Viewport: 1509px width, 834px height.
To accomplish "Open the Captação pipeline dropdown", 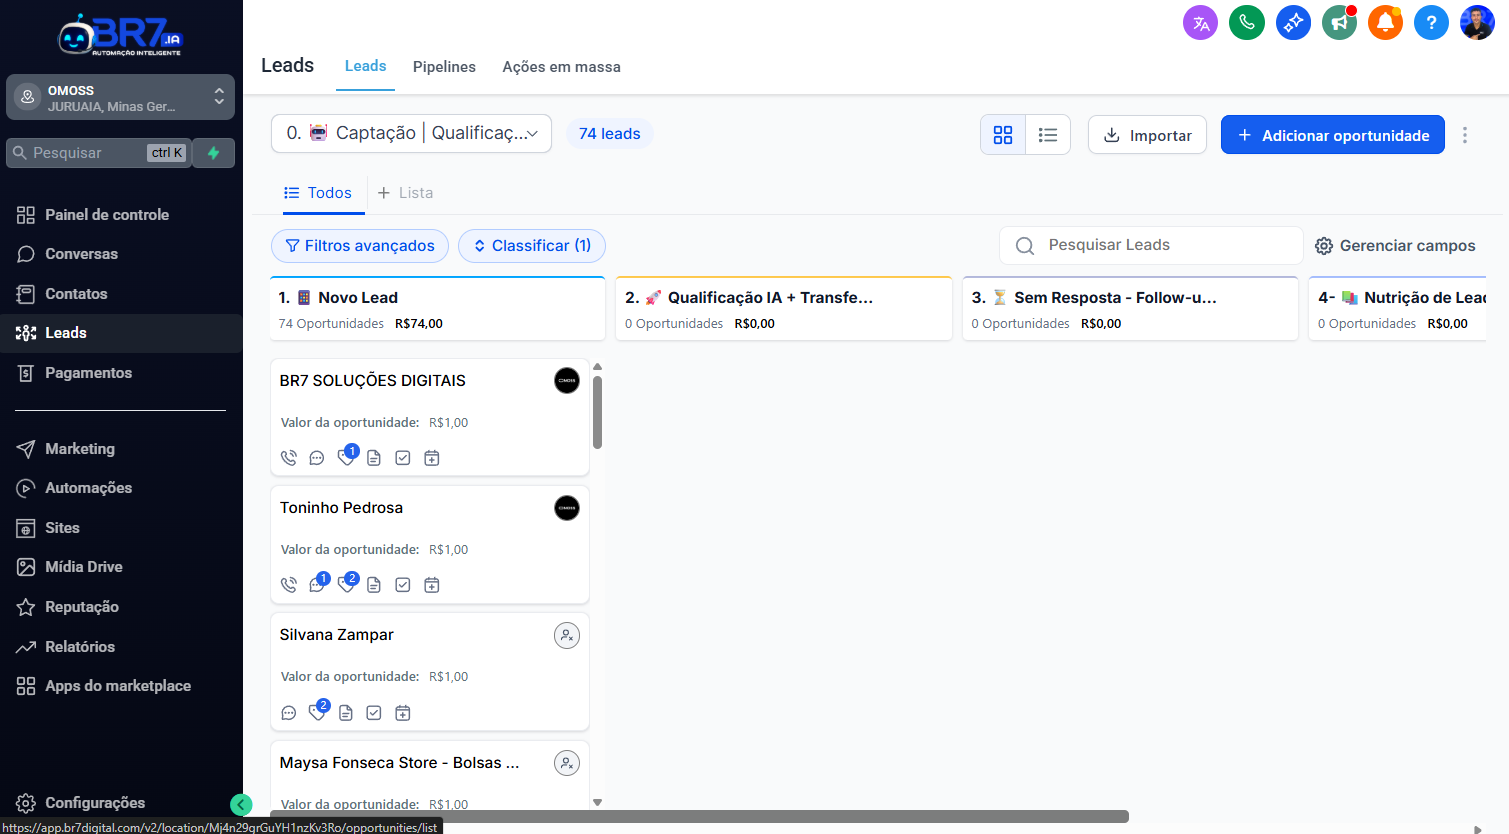I will coord(411,134).
